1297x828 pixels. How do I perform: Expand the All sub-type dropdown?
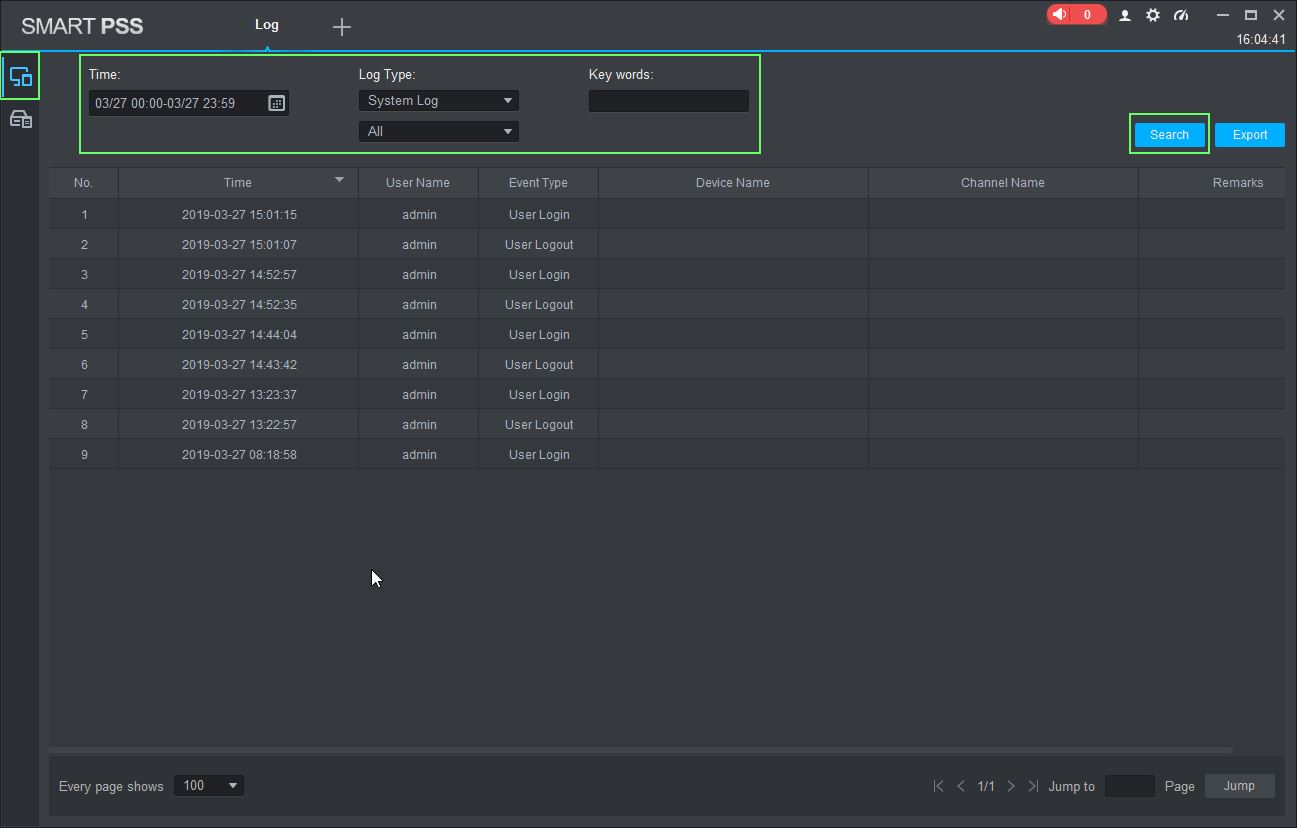pos(439,131)
